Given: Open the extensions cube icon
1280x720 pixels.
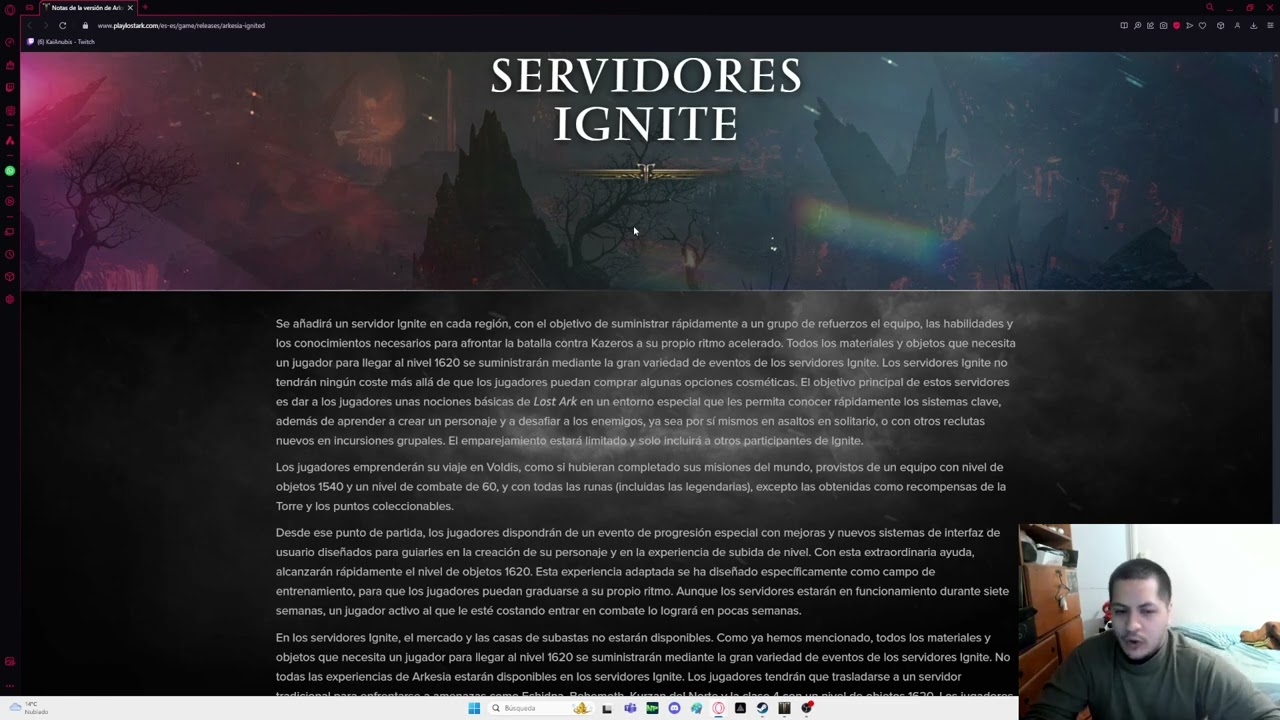Looking at the screenshot, I should (1220, 25).
